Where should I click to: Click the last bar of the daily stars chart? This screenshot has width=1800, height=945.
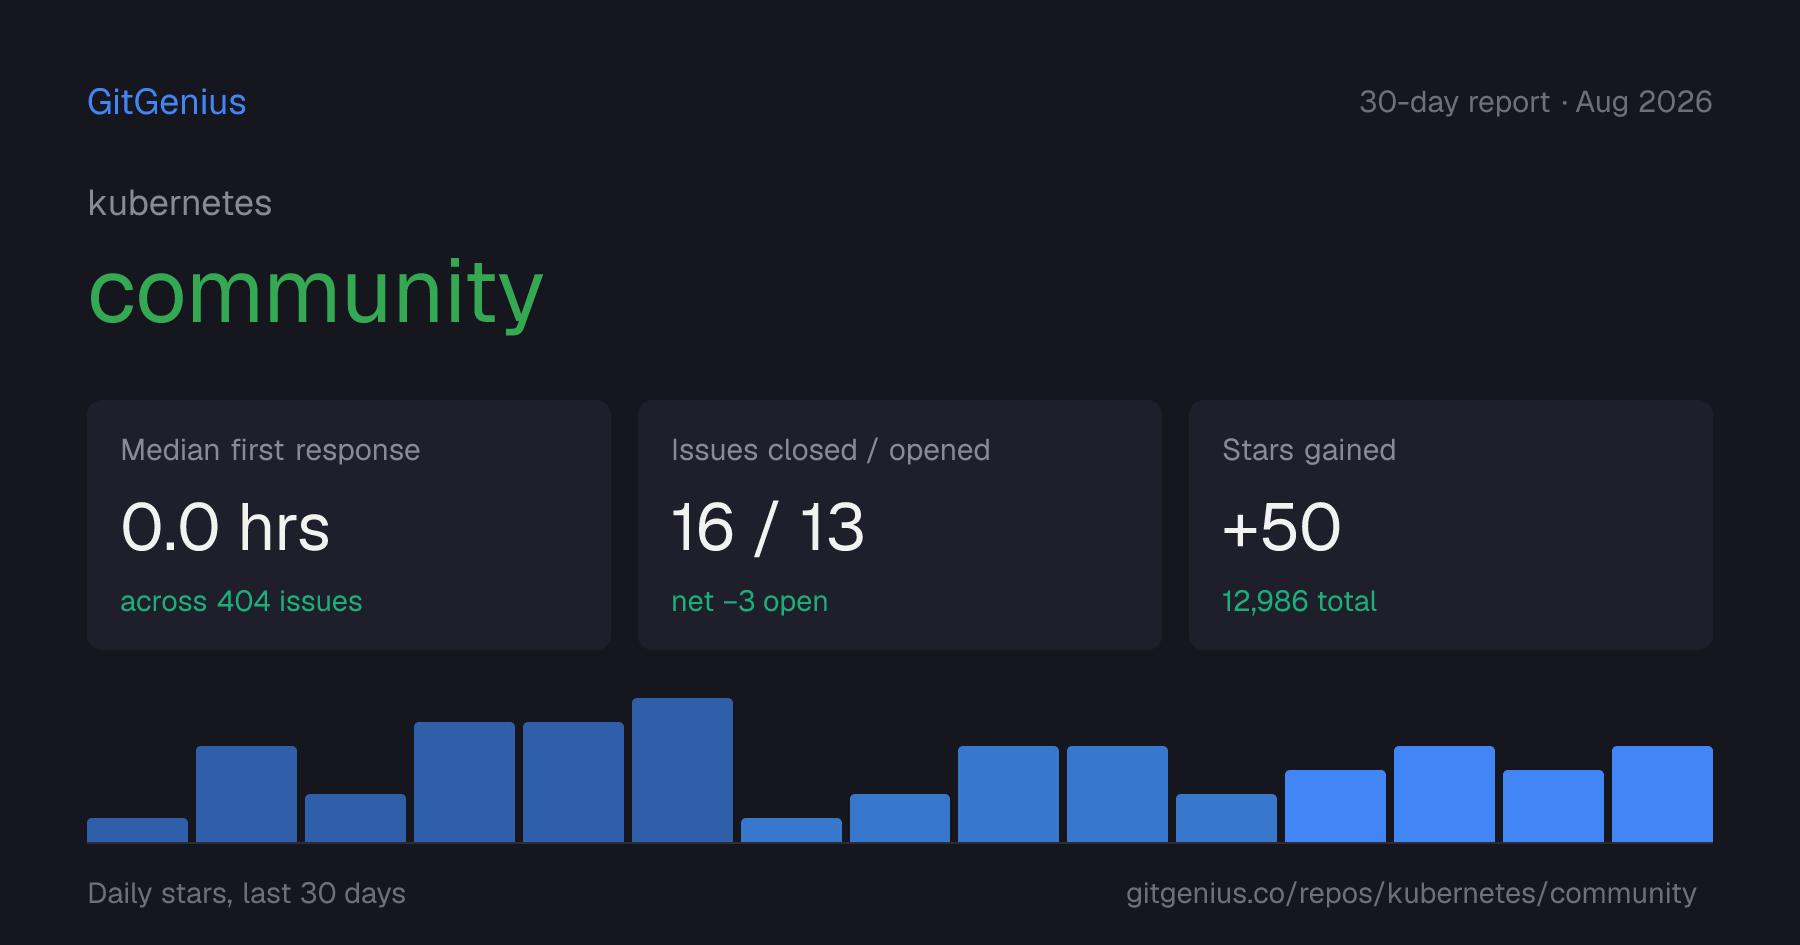pyautogui.click(x=1662, y=794)
